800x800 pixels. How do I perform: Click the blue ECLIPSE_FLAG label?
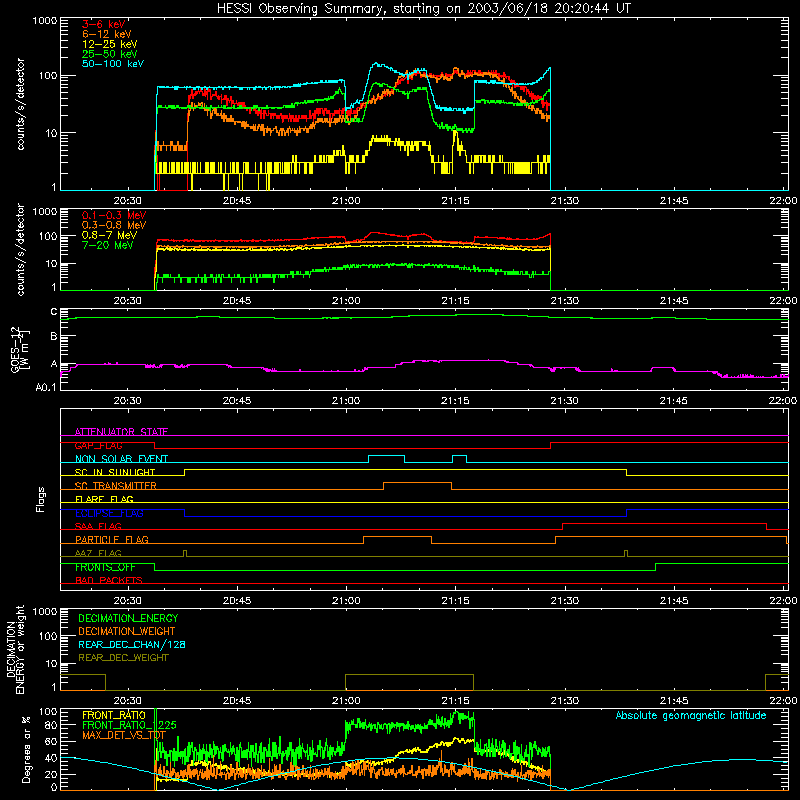point(109,513)
